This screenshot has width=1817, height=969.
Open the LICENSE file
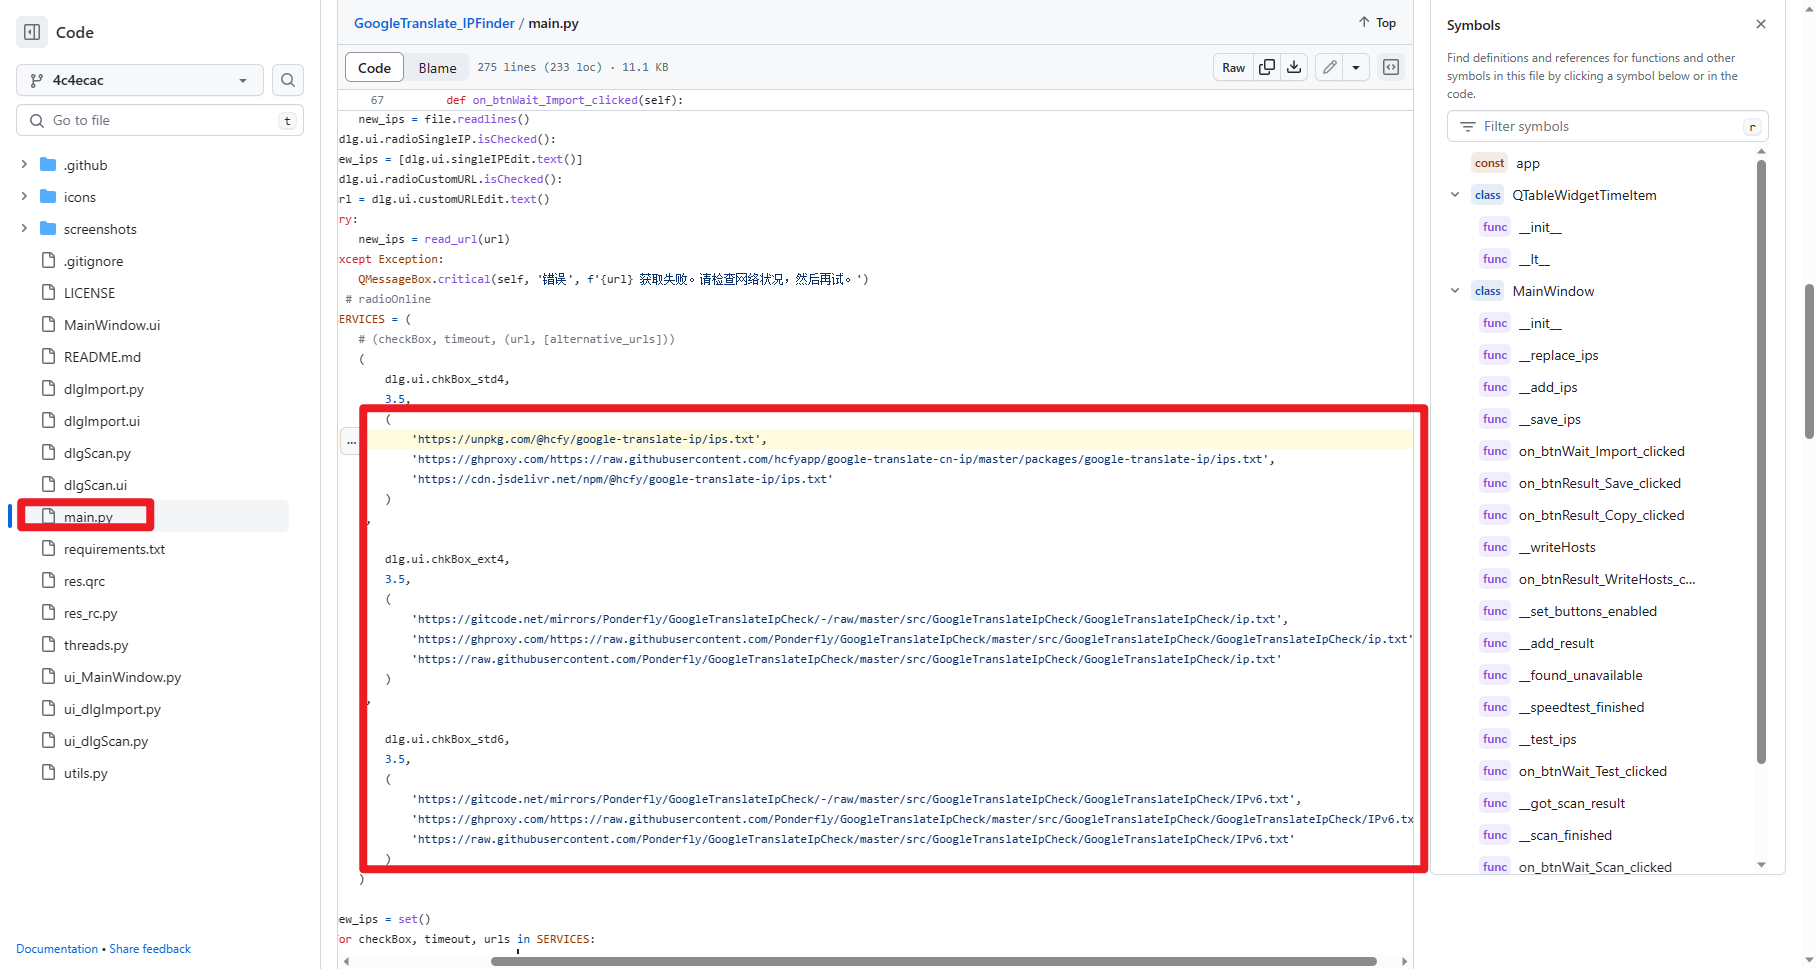(89, 293)
